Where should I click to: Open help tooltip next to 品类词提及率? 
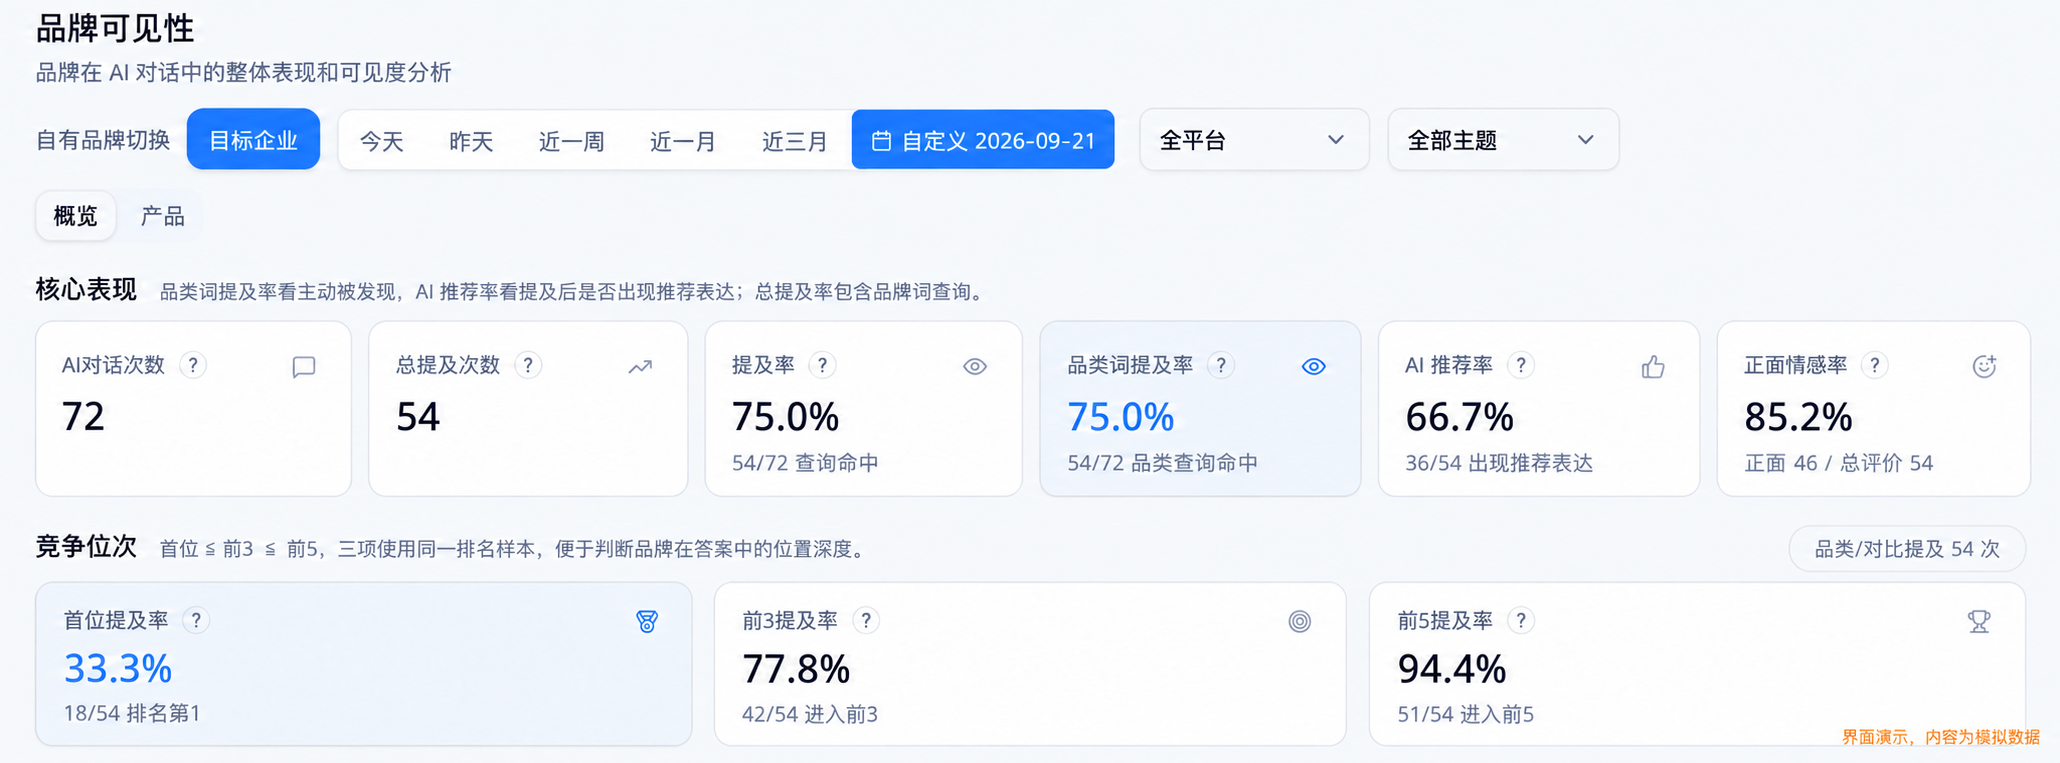point(1220,365)
